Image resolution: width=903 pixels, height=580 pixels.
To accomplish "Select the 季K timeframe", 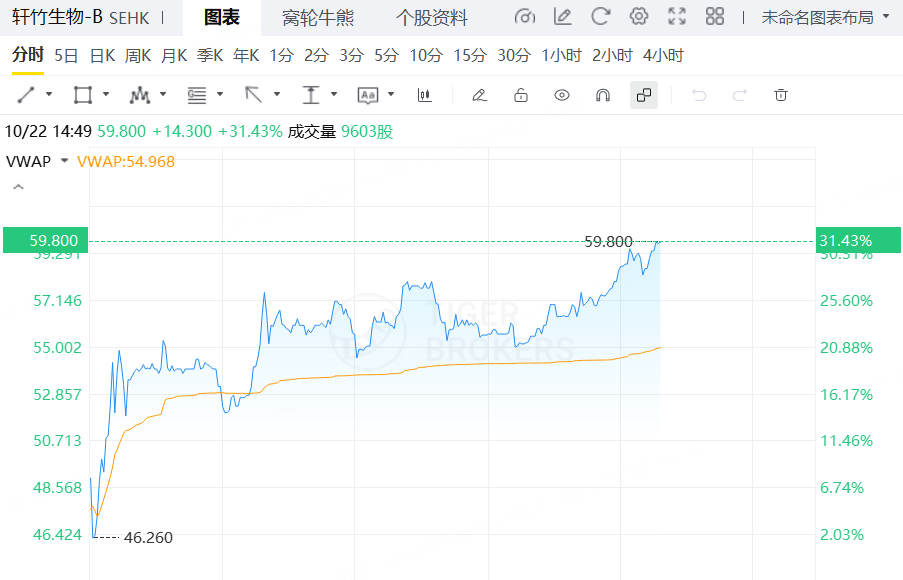I will tap(210, 55).
